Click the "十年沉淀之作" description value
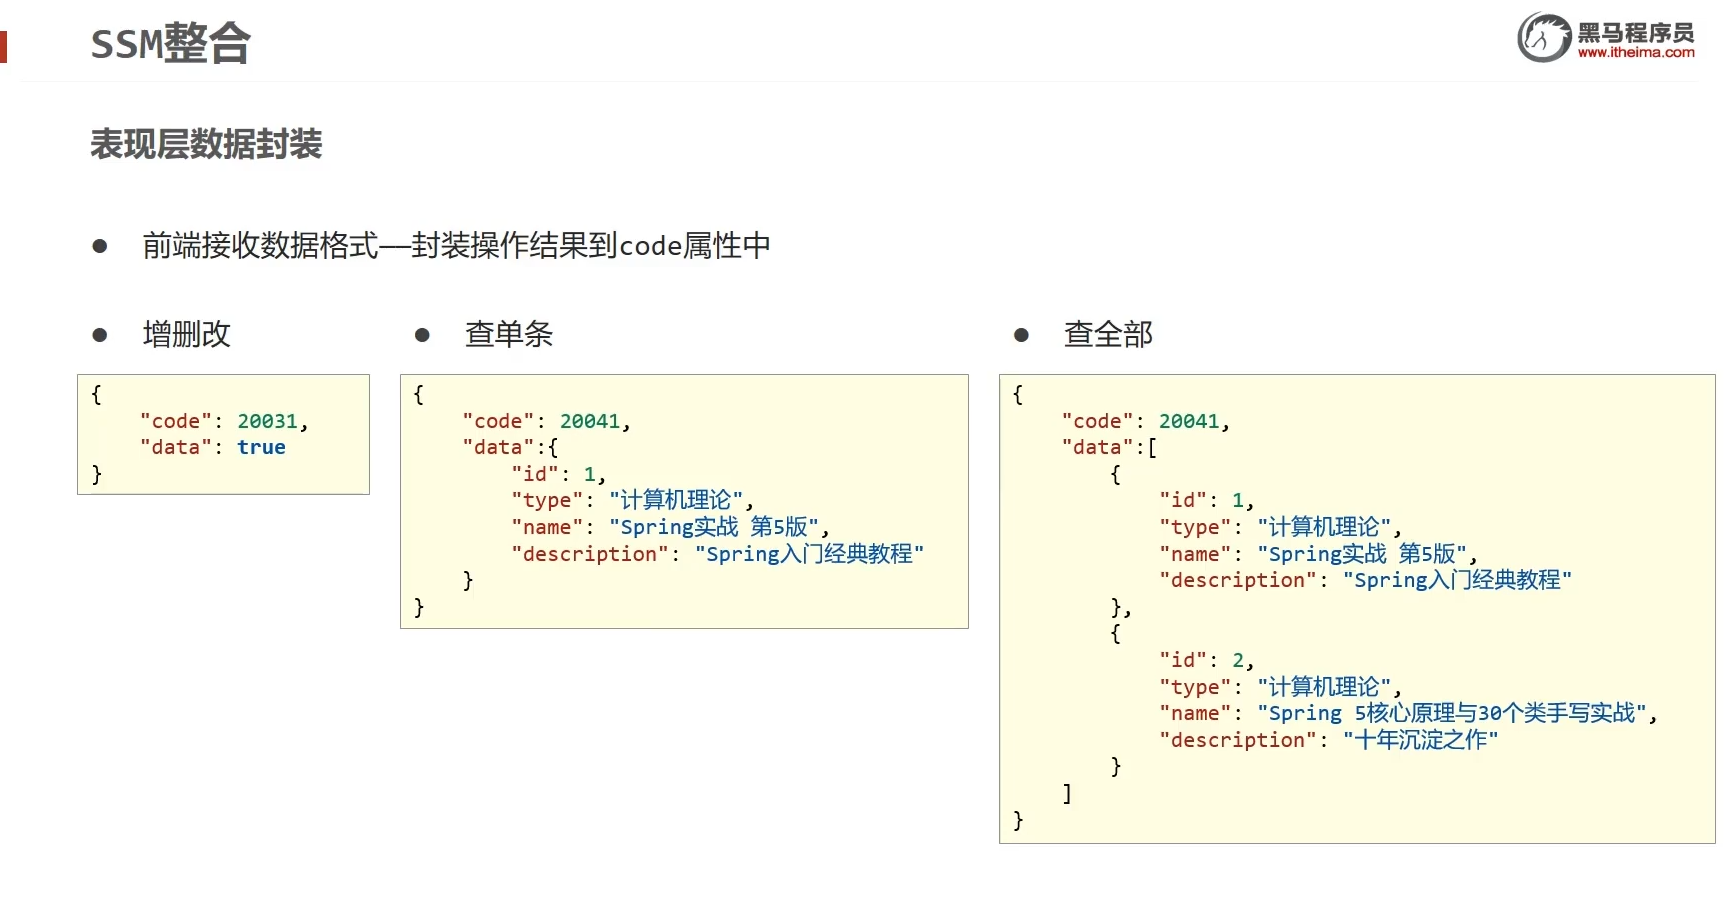The height and width of the screenshot is (899, 1735). [1420, 740]
